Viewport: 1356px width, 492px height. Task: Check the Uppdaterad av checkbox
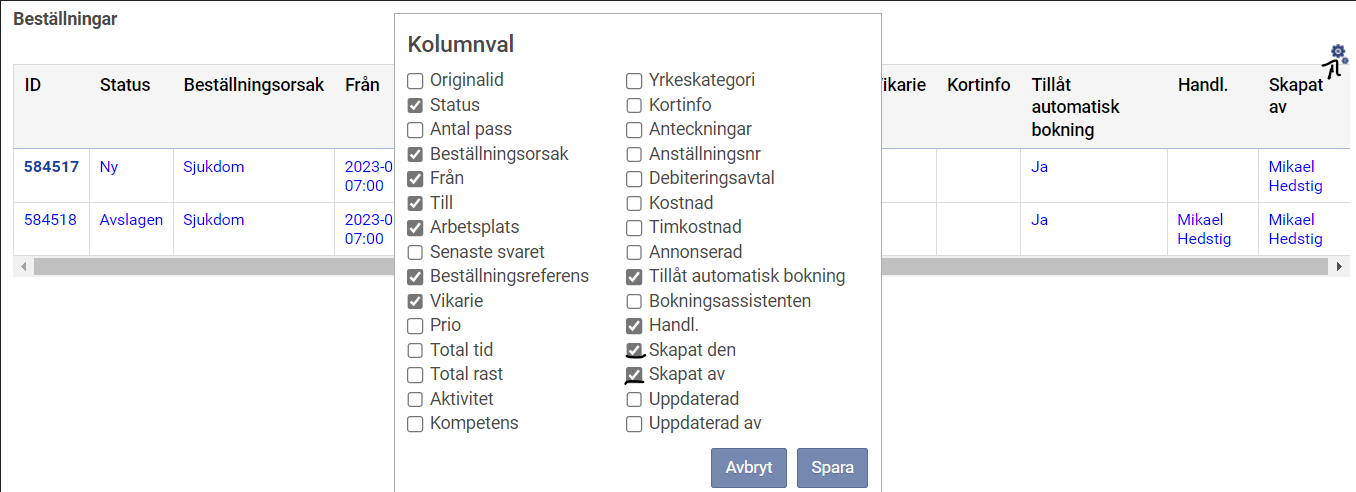[x=634, y=424]
